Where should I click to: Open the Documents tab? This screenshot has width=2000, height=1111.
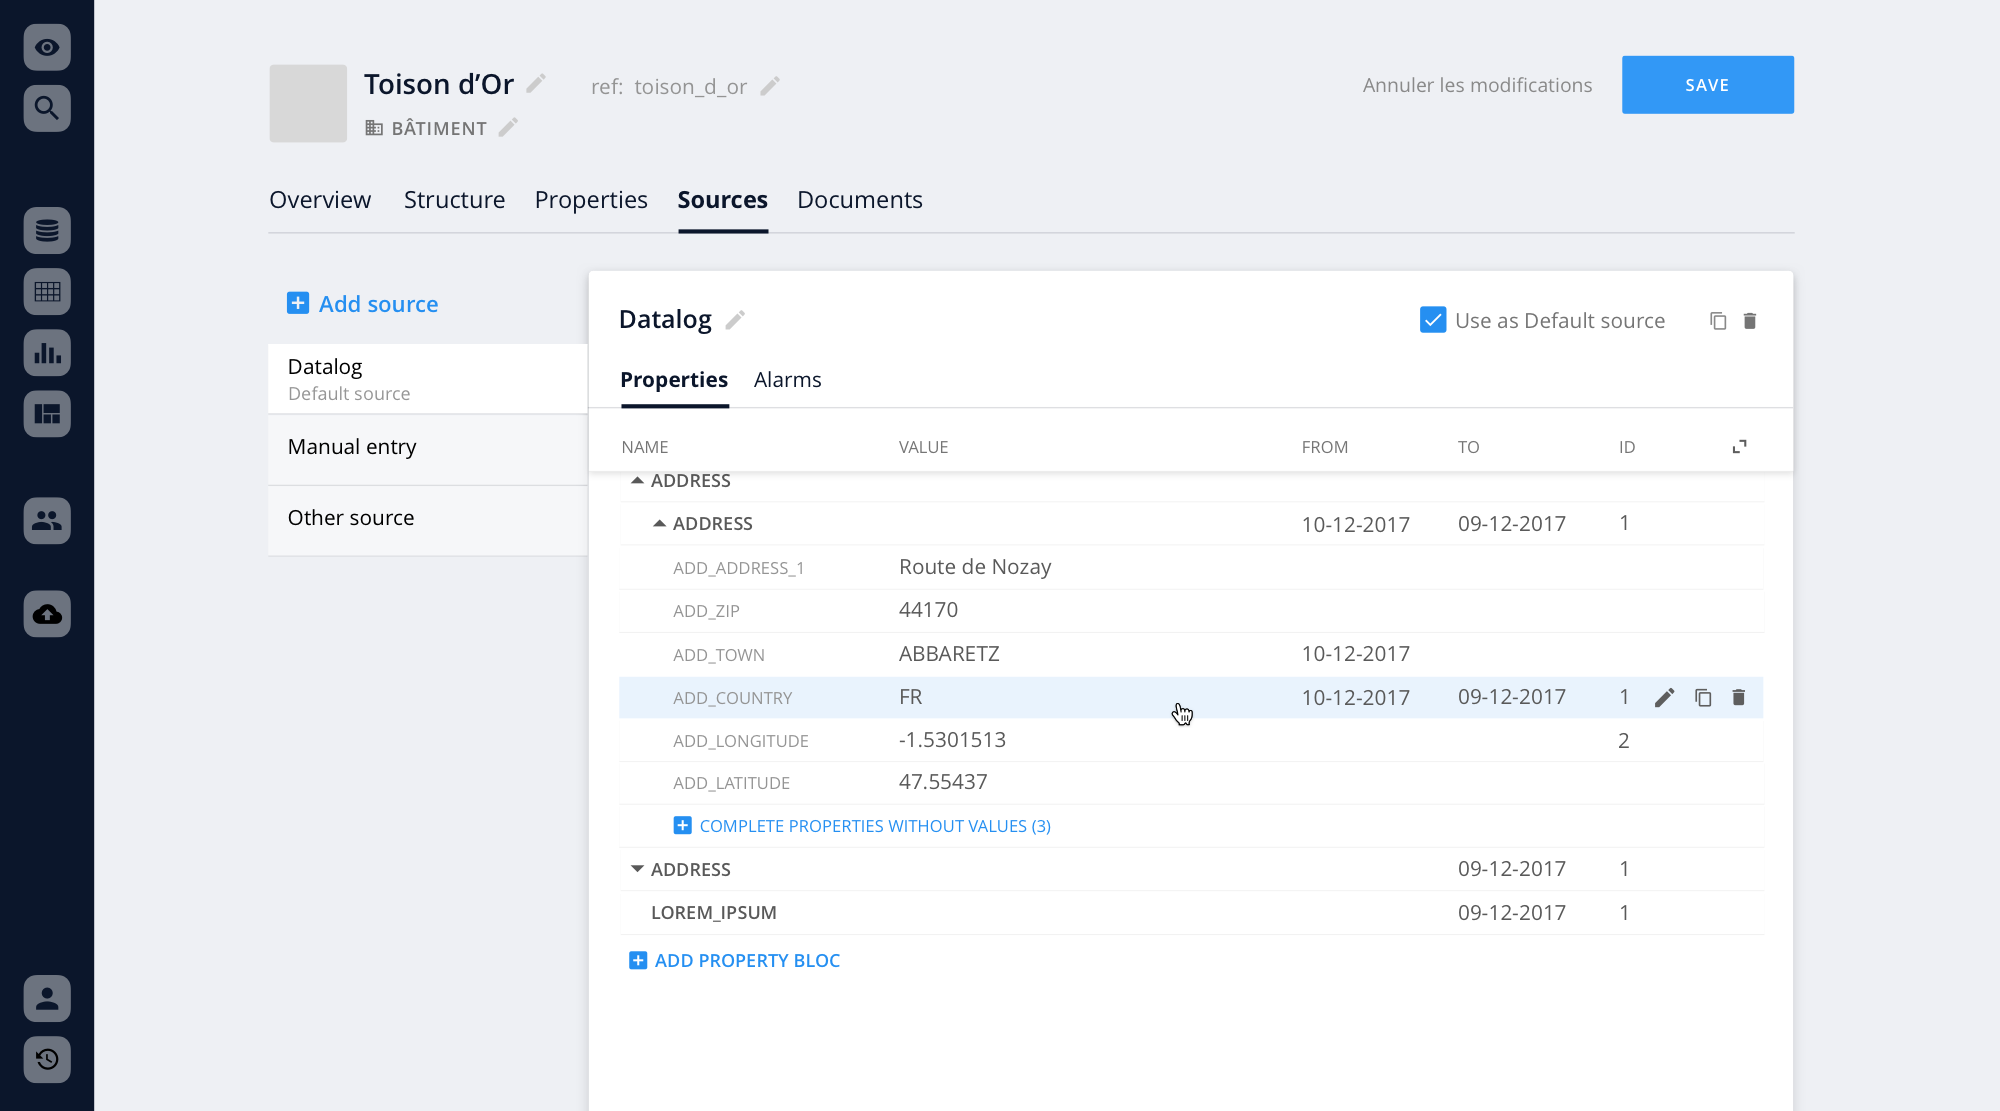(x=859, y=200)
